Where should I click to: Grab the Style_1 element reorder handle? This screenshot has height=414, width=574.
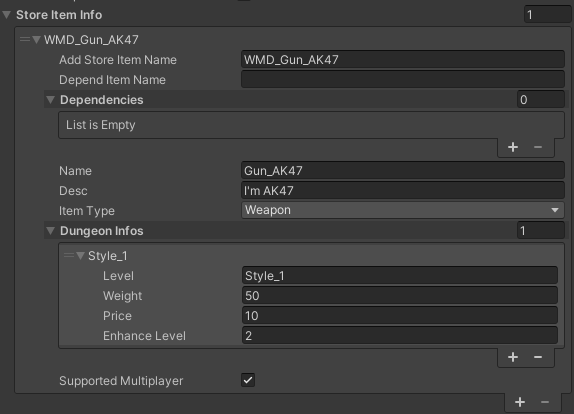[69, 255]
